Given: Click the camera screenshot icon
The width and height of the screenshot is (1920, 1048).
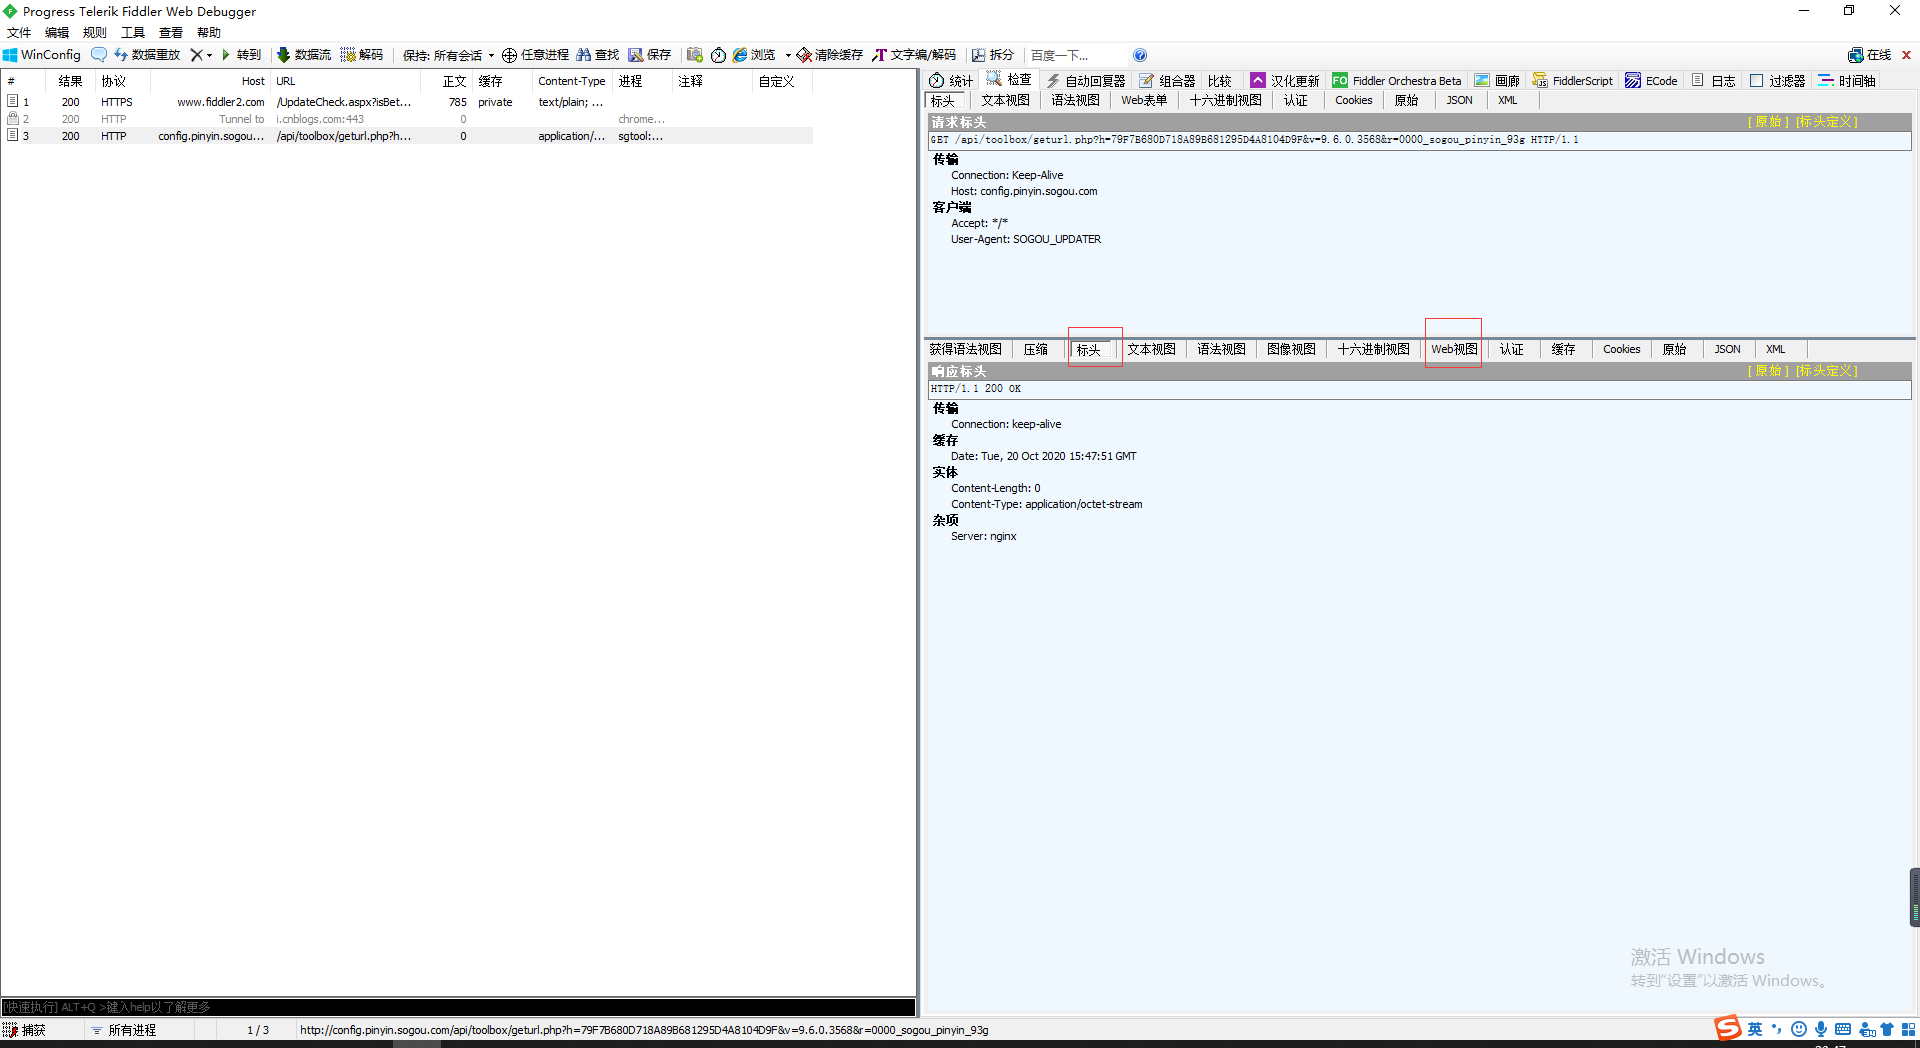Looking at the screenshot, I should point(695,55).
